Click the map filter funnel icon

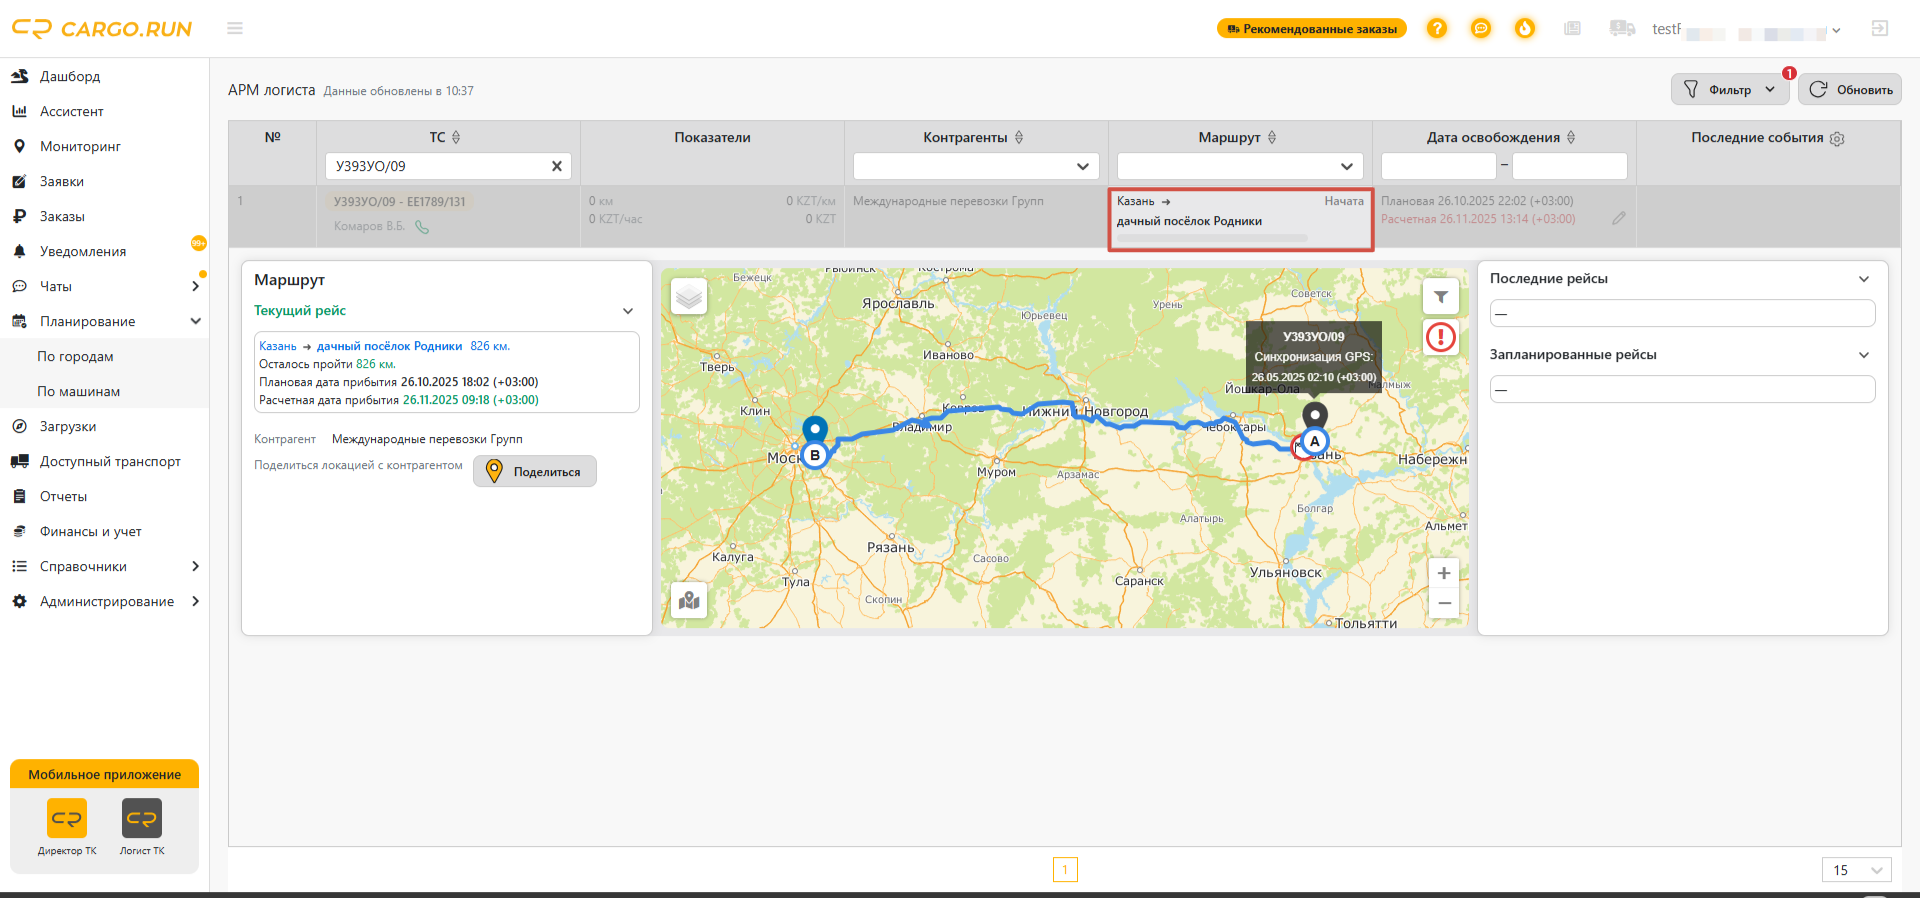pyautogui.click(x=1441, y=297)
